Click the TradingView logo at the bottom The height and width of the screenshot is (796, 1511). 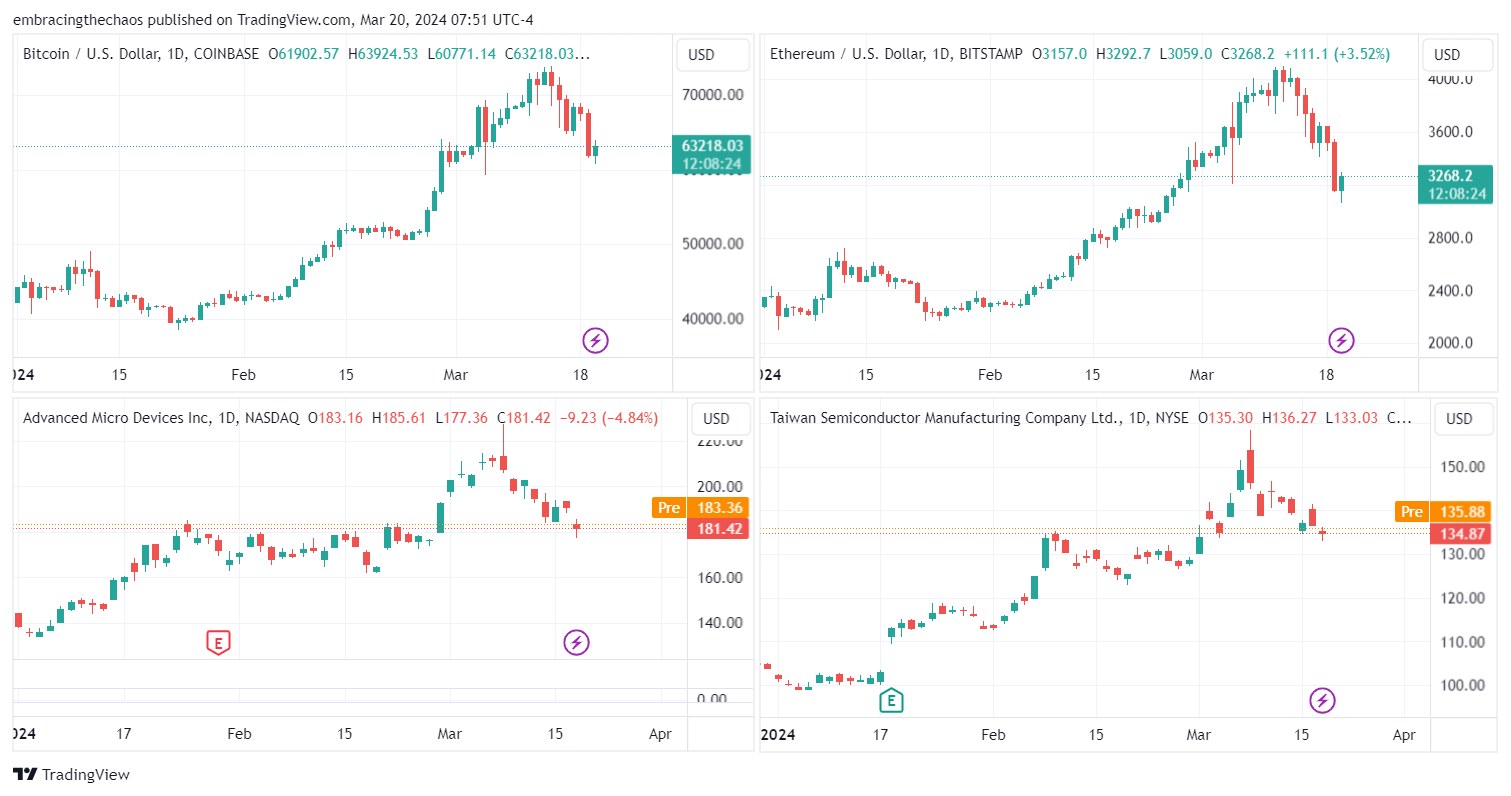[x=71, y=774]
